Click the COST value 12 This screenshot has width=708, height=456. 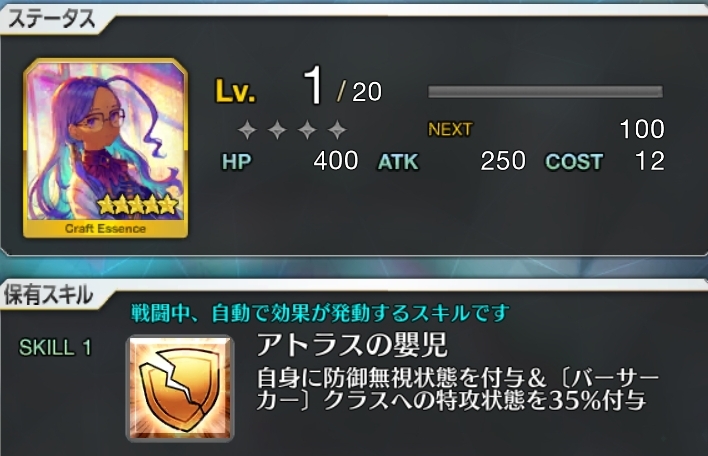tap(650, 161)
